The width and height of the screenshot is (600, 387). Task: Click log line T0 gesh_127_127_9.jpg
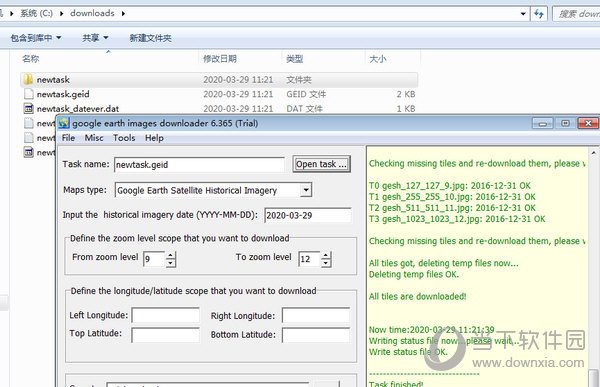point(450,186)
